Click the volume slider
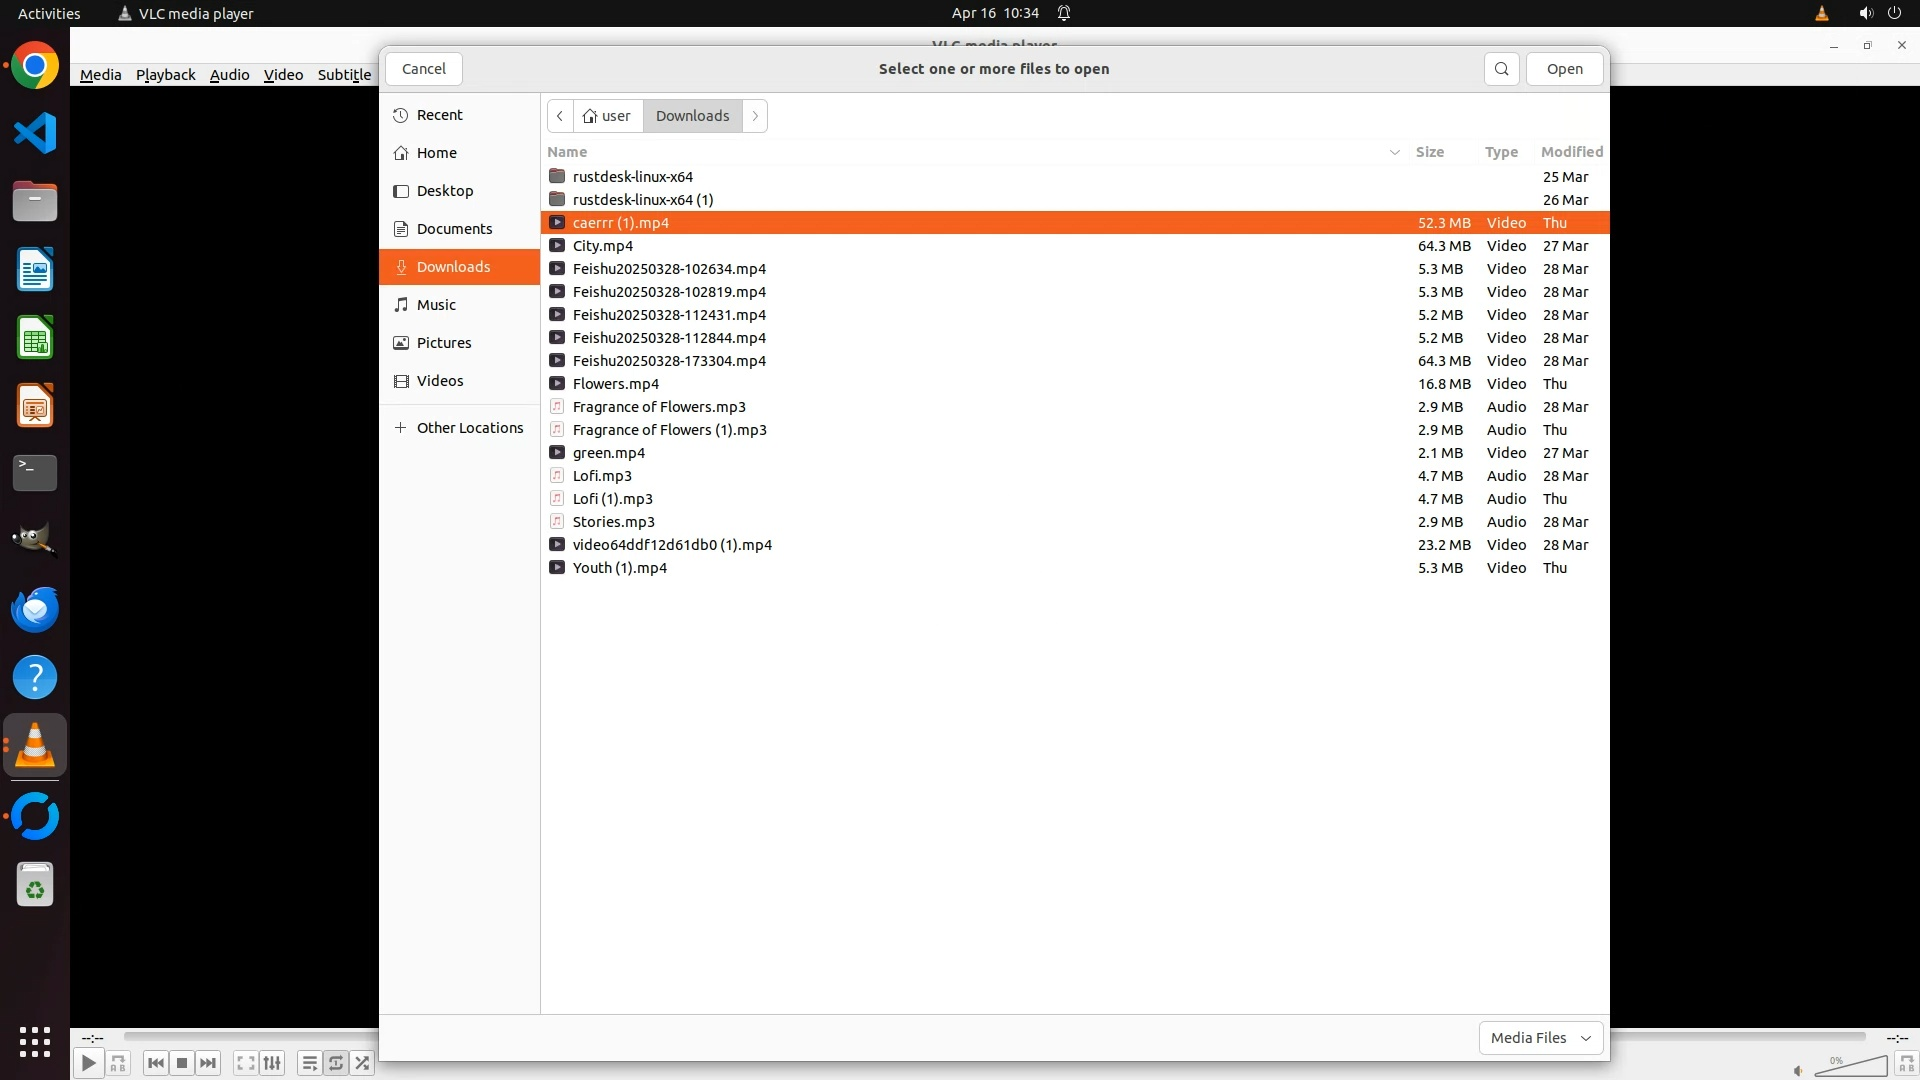1920x1080 pixels. (x=1850, y=1067)
